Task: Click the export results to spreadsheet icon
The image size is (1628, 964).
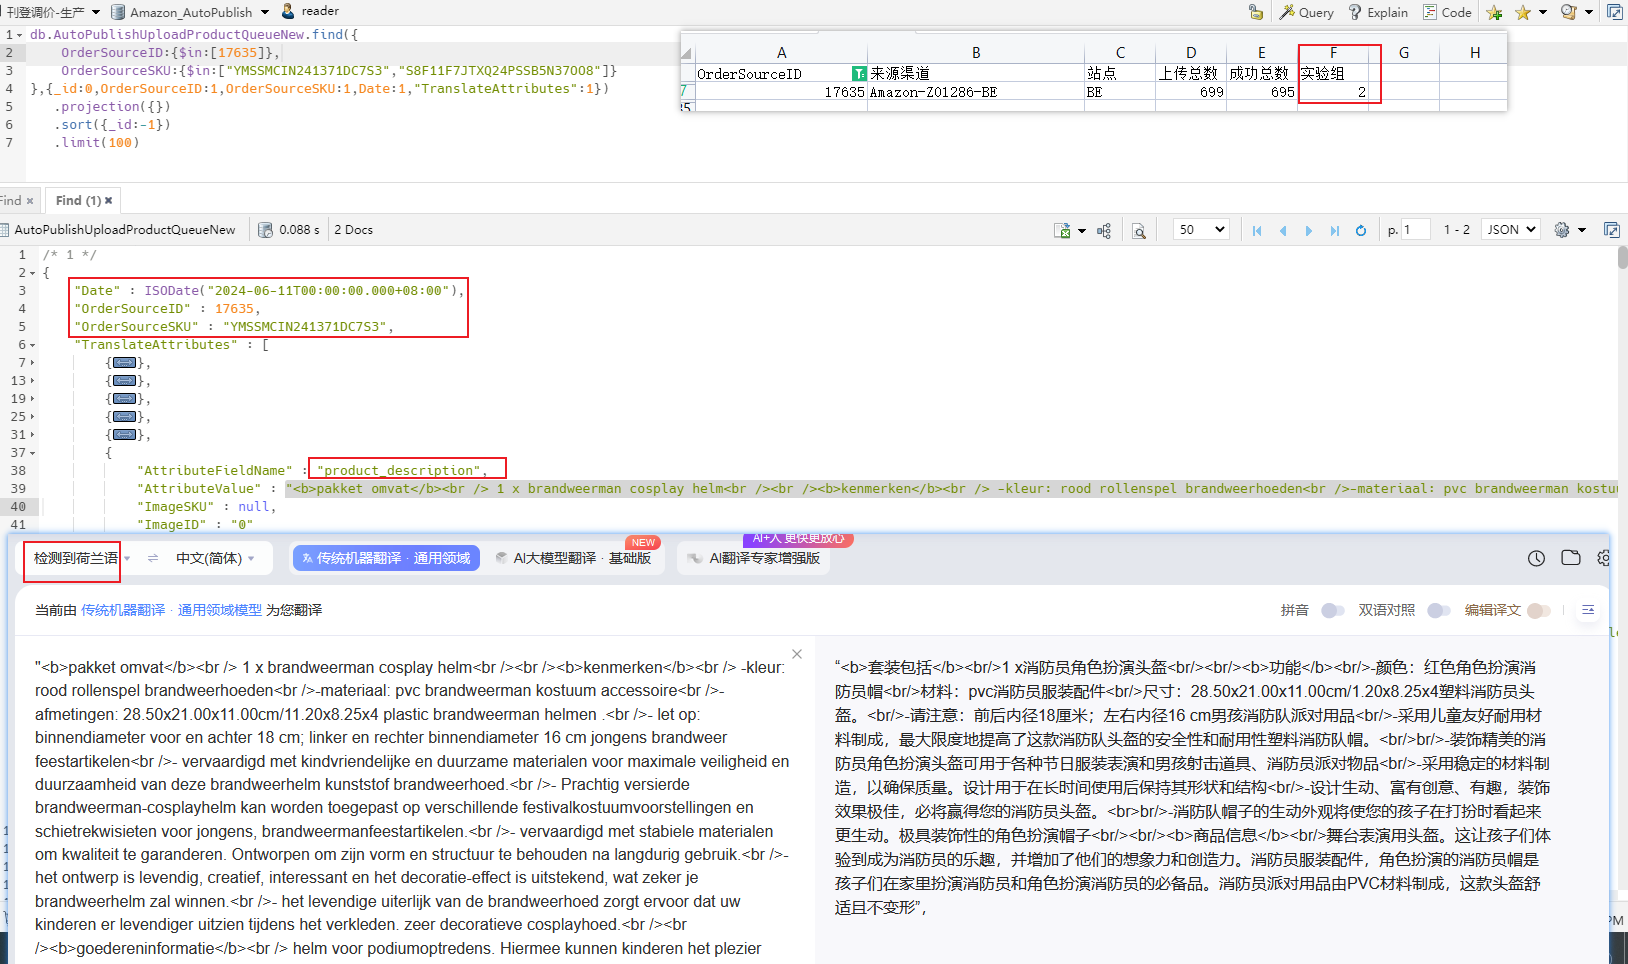Action: click(x=1062, y=230)
